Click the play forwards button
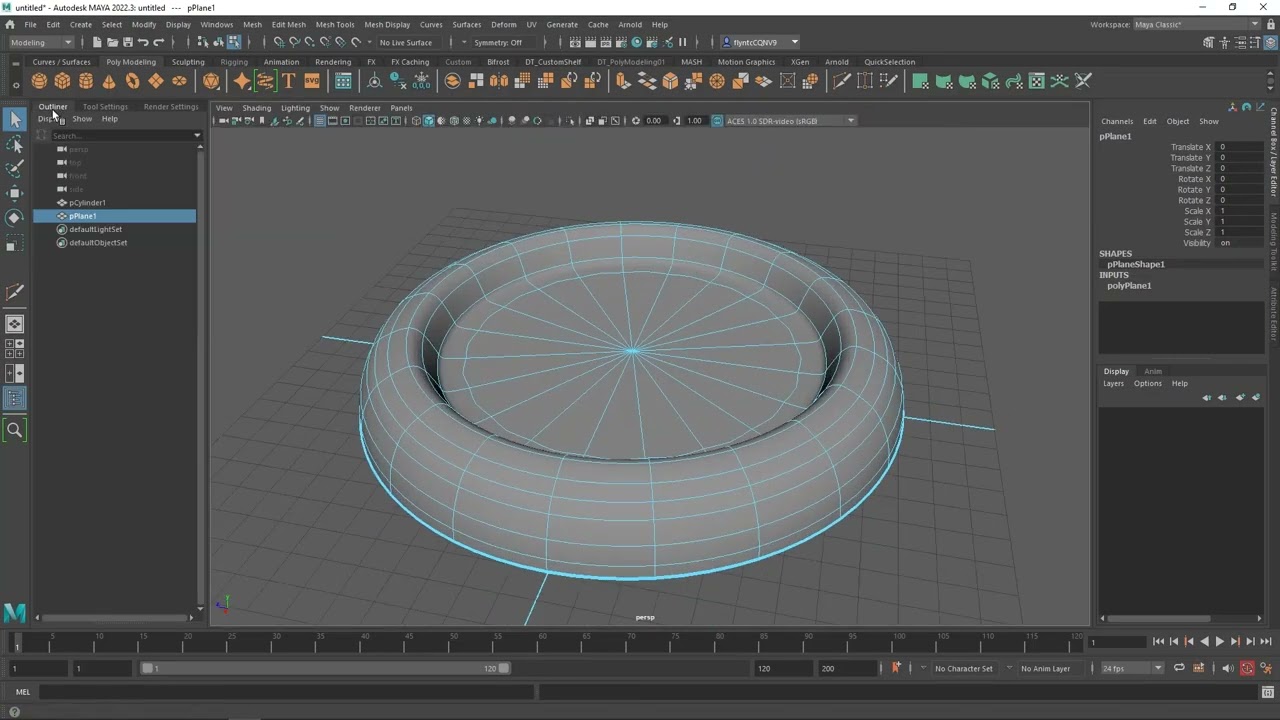Screen dimensions: 1280x720 [x=1219, y=641]
